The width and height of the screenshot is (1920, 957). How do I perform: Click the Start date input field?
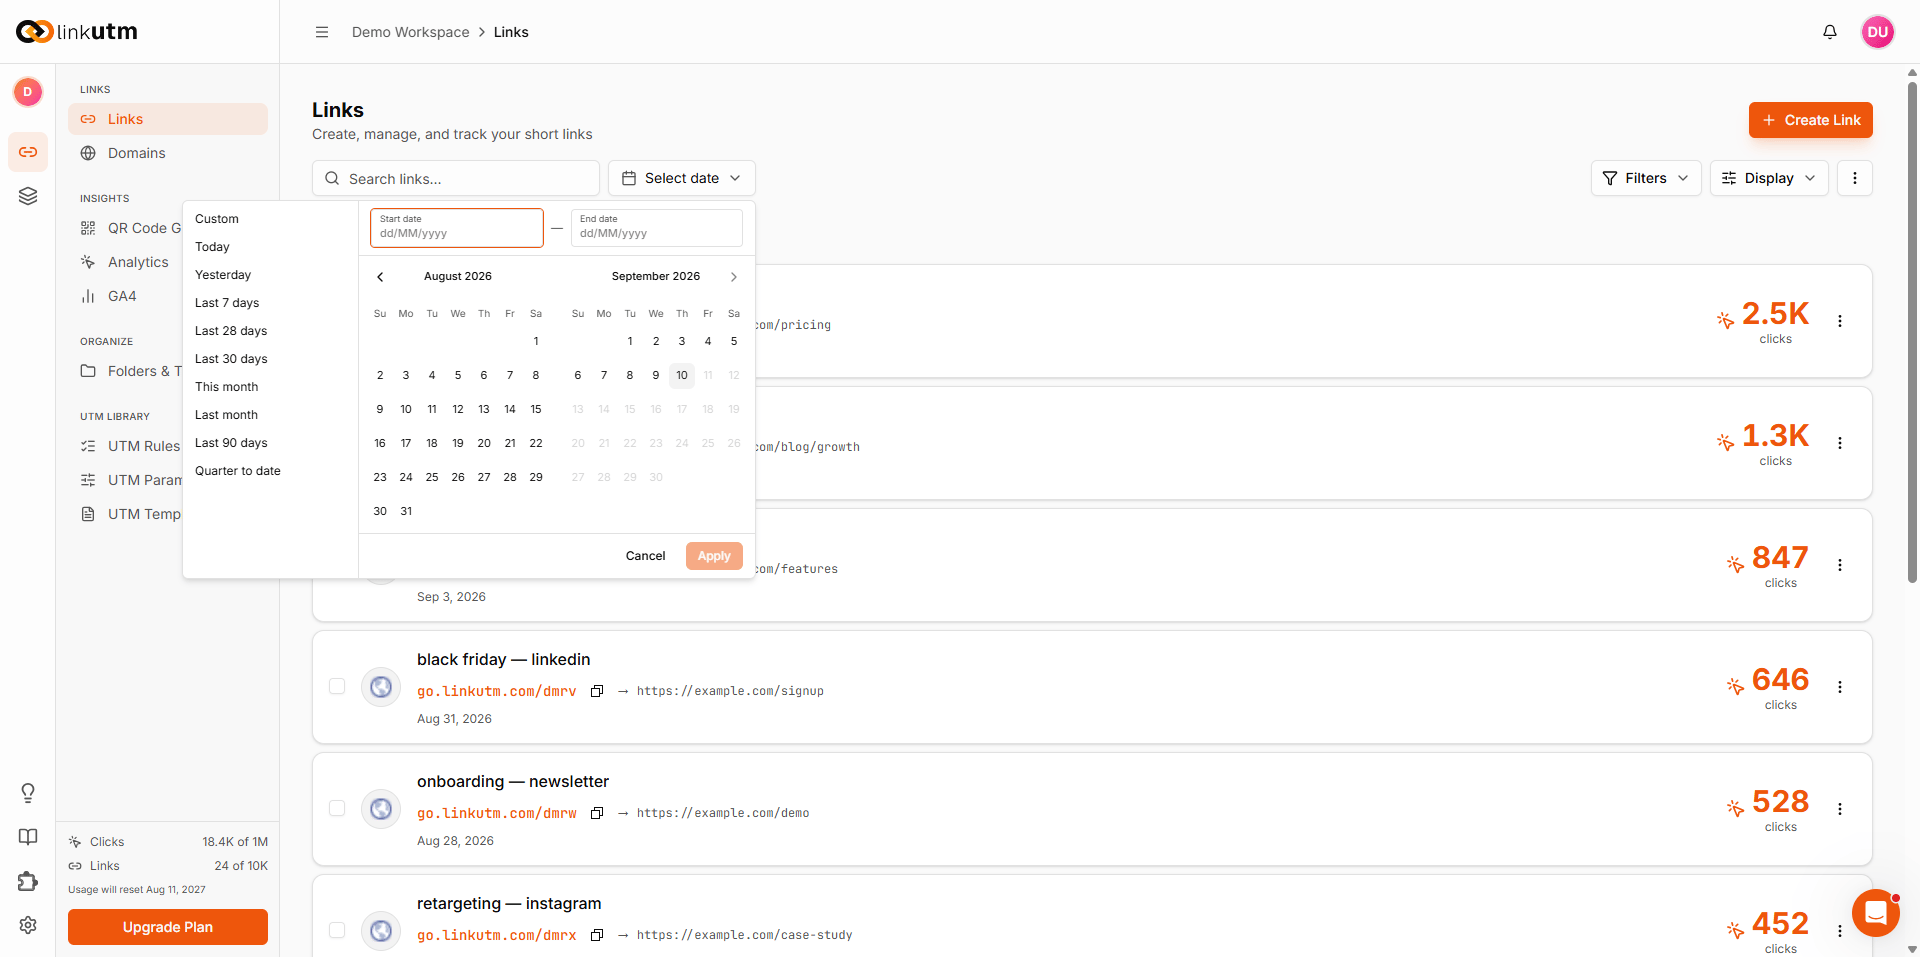click(x=457, y=228)
